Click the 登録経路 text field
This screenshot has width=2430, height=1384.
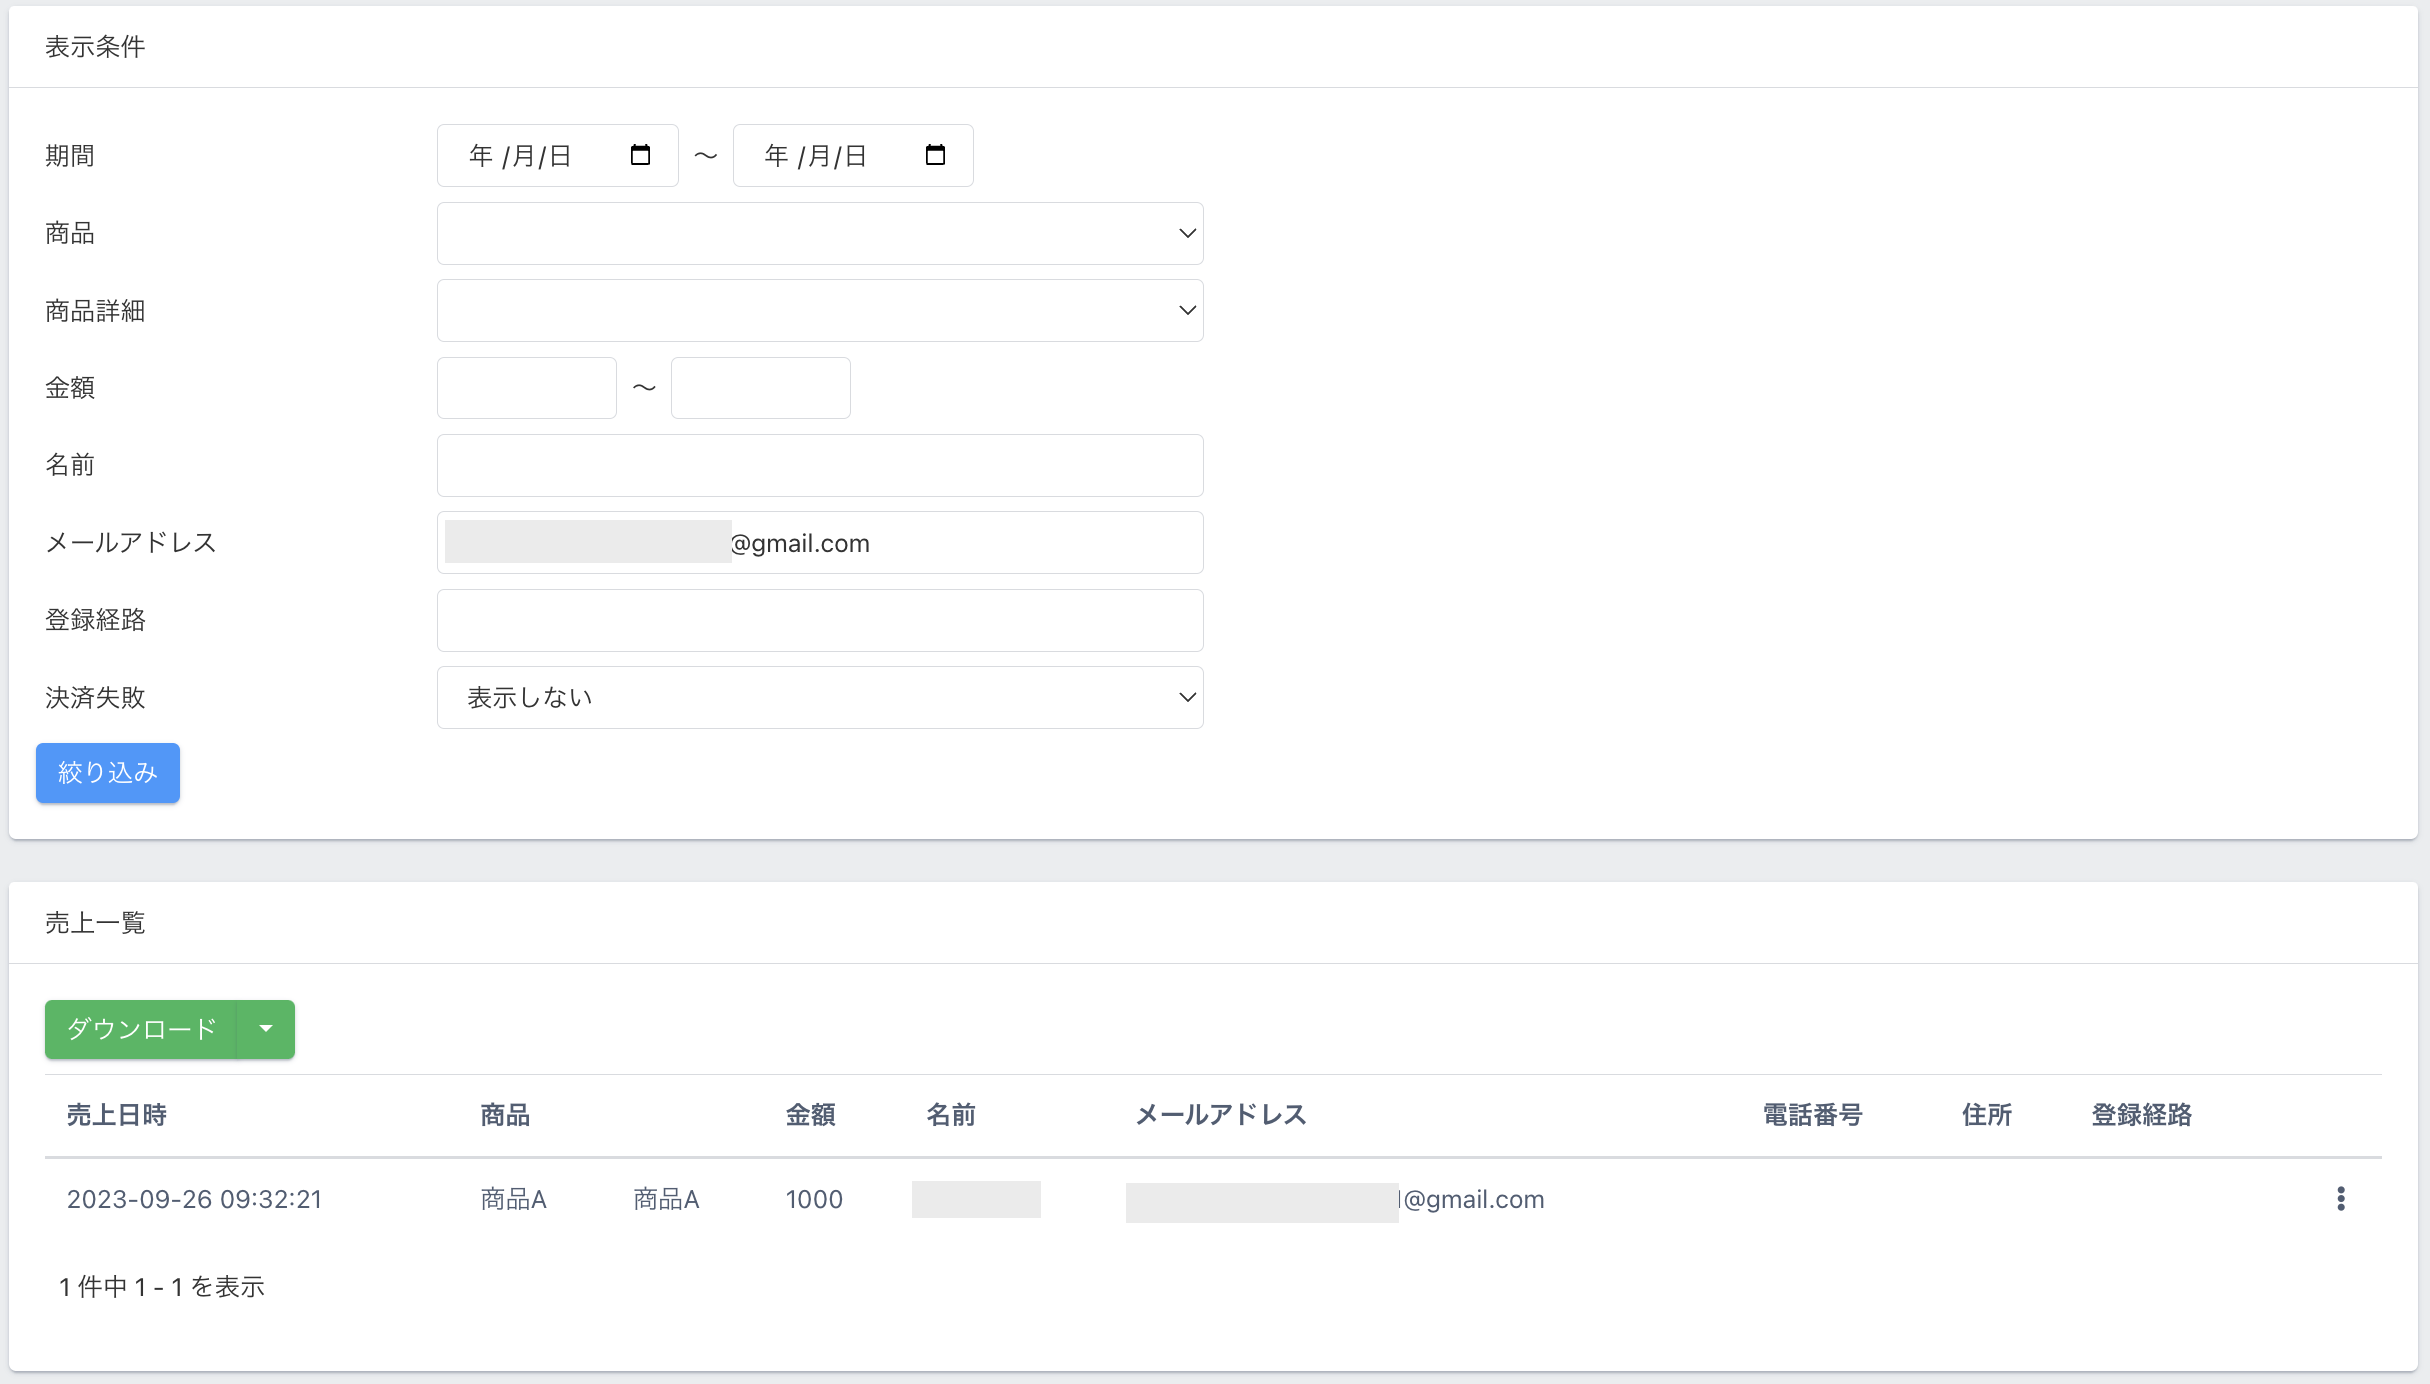820,620
